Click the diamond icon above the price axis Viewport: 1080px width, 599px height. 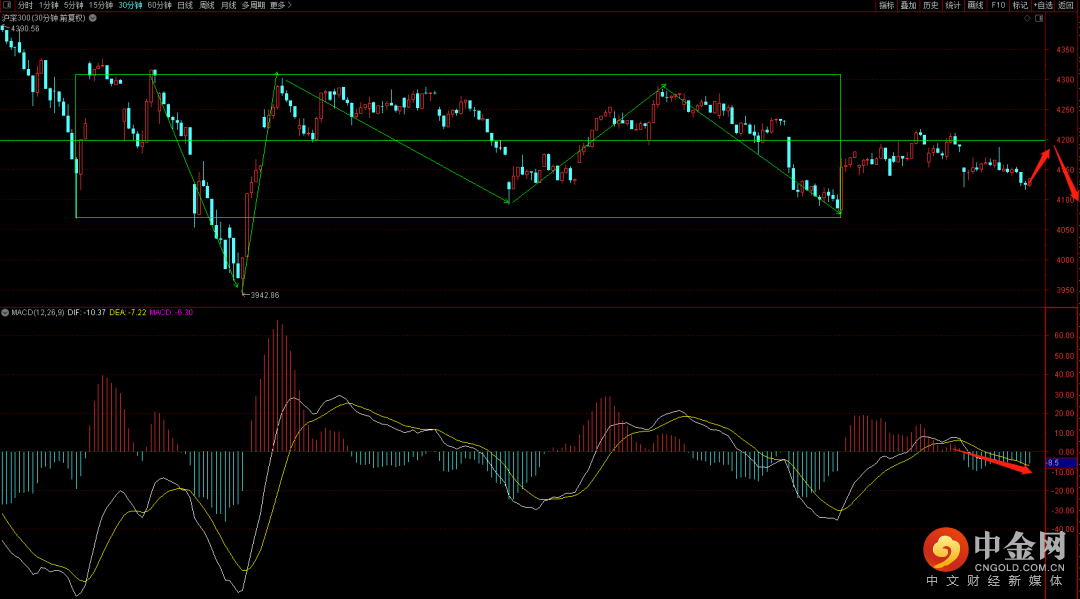pyautogui.click(x=1026, y=18)
